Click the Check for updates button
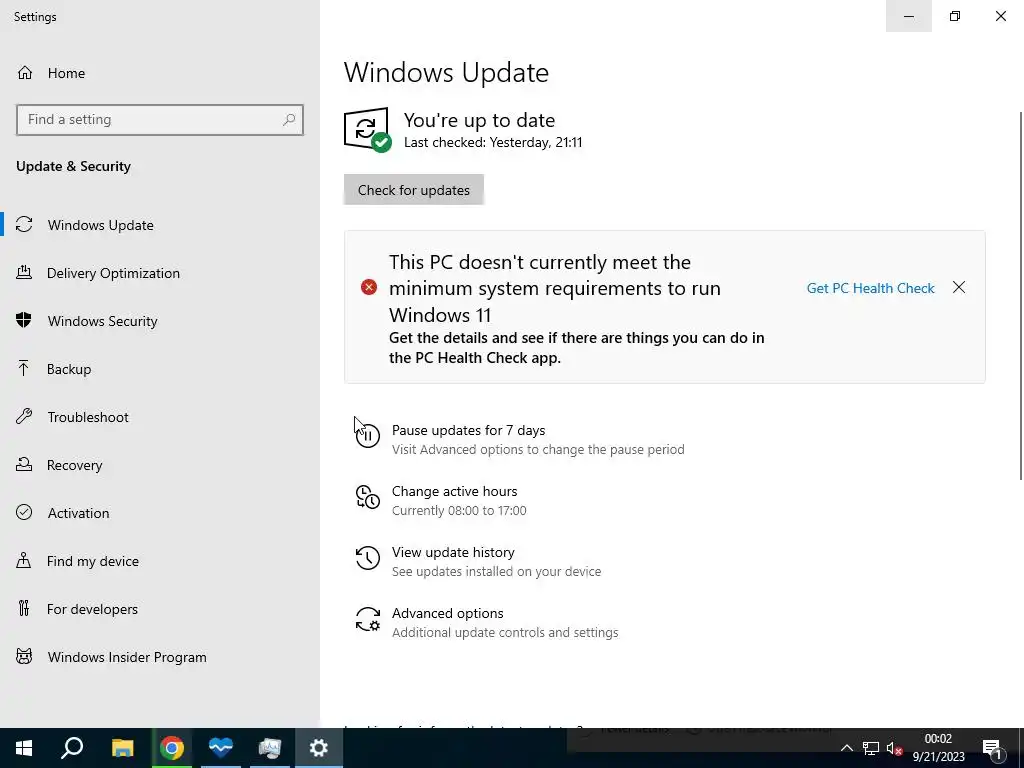 [413, 190]
